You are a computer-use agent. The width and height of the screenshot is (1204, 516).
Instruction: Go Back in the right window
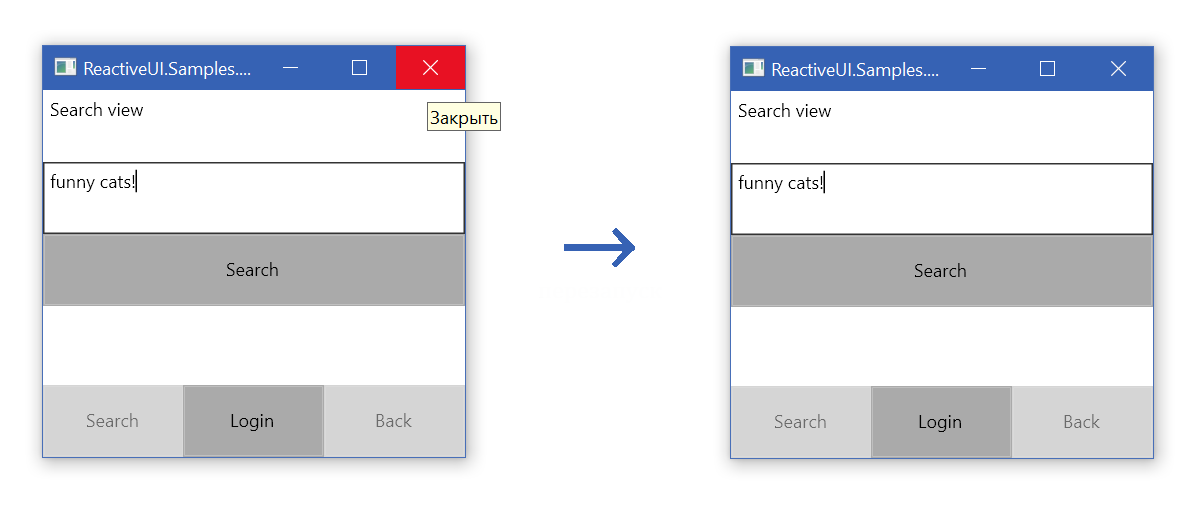(1082, 422)
